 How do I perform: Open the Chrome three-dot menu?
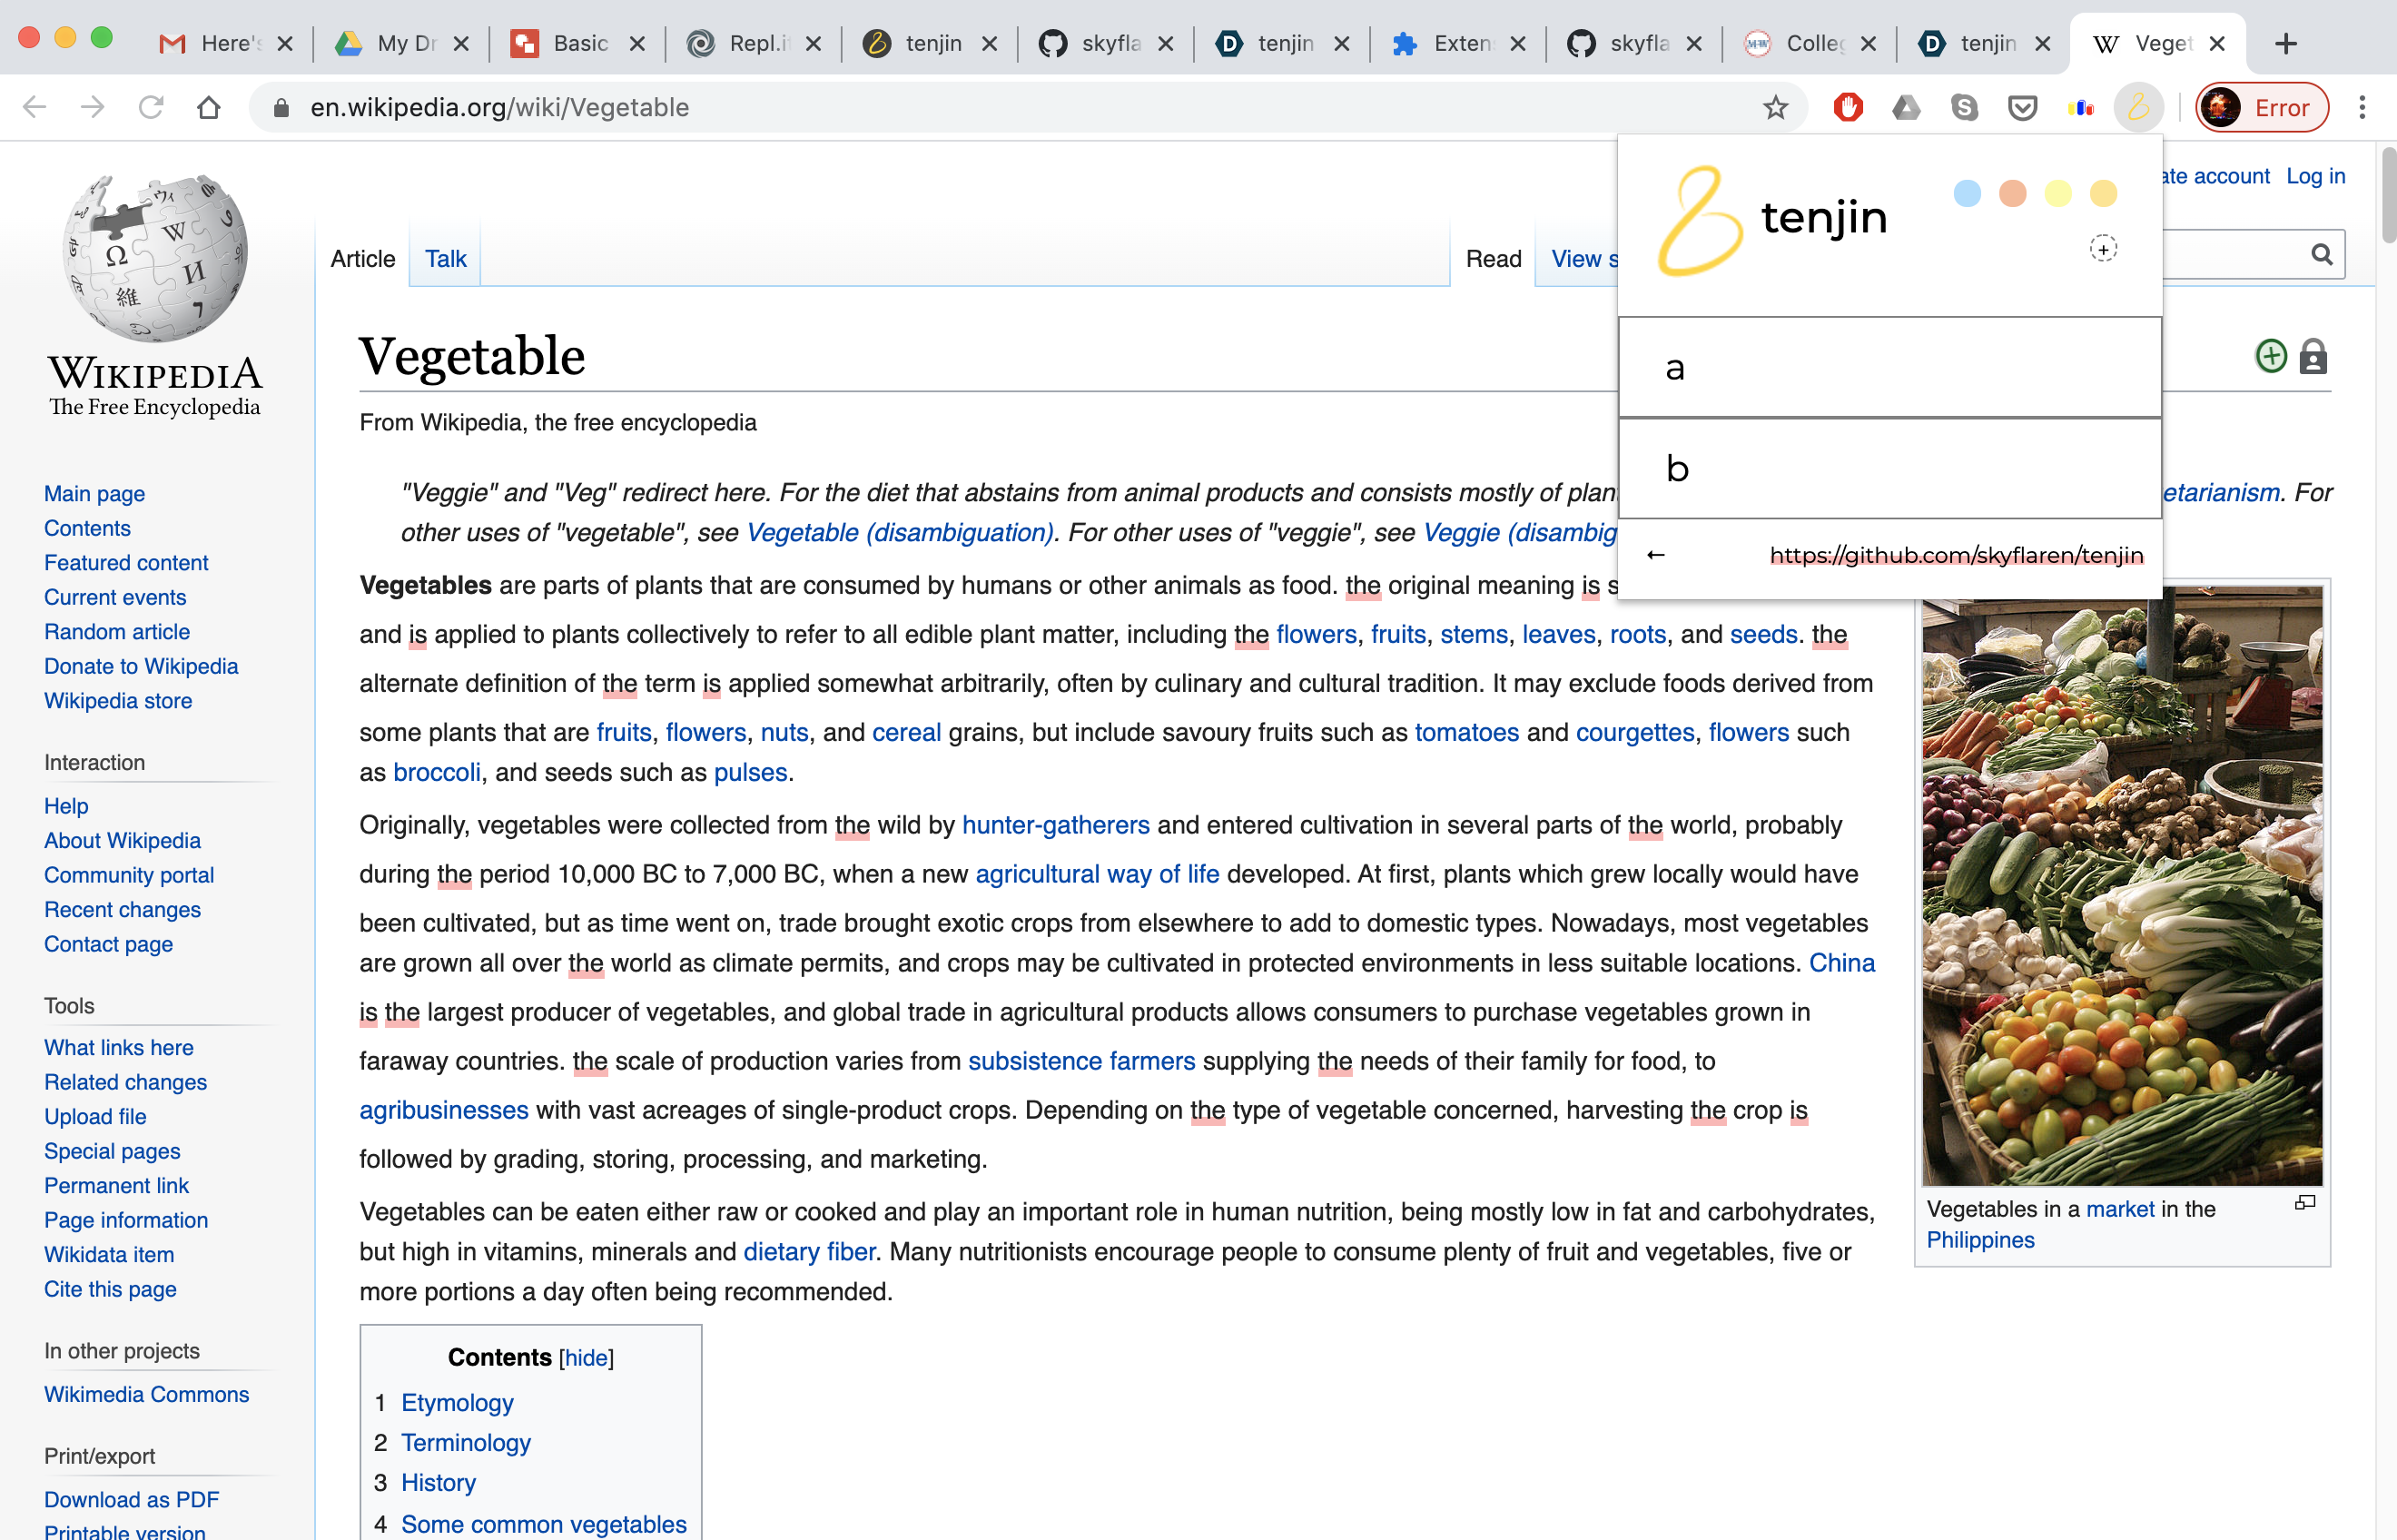click(2362, 107)
